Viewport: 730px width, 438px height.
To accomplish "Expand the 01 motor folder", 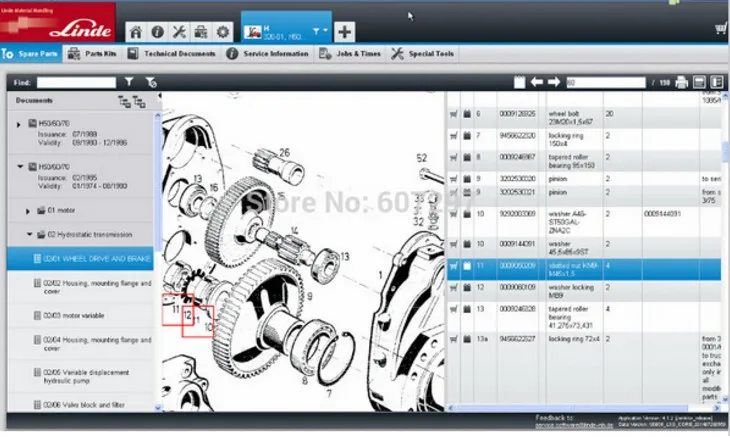I will (29, 211).
